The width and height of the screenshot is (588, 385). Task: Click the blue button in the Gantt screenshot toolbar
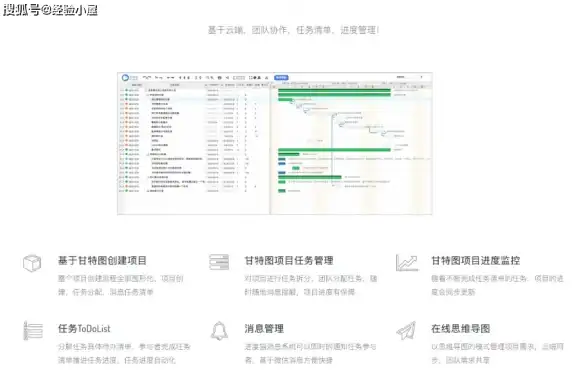(x=281, y=78)
